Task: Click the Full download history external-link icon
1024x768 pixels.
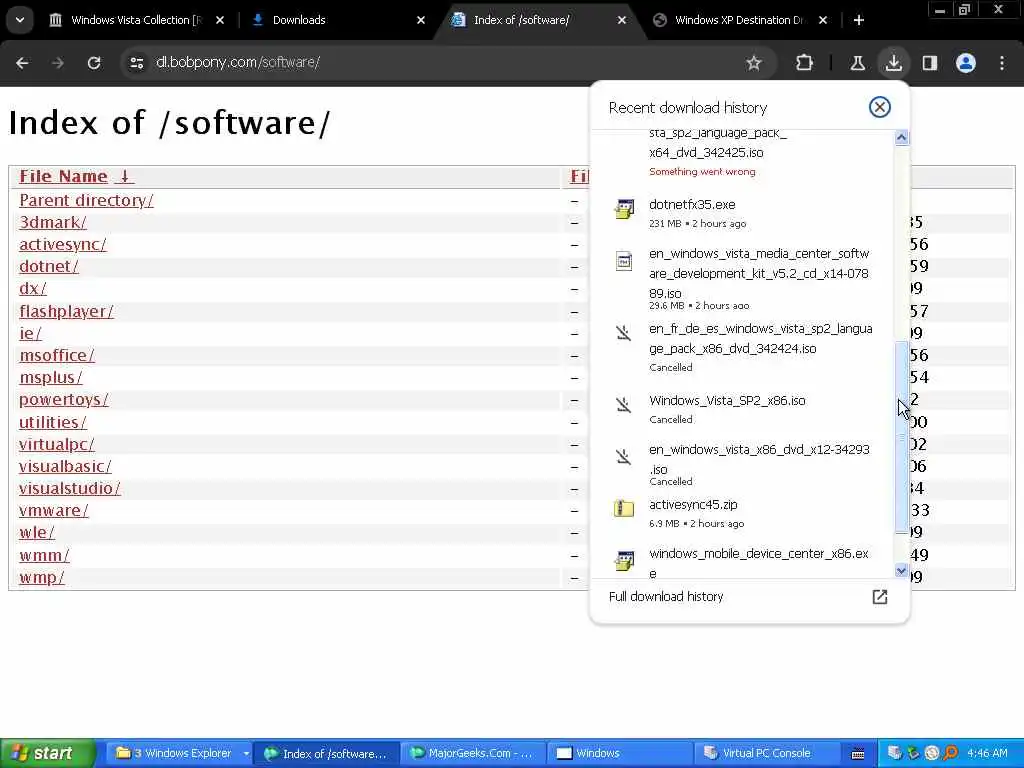Action: (880, 597)
